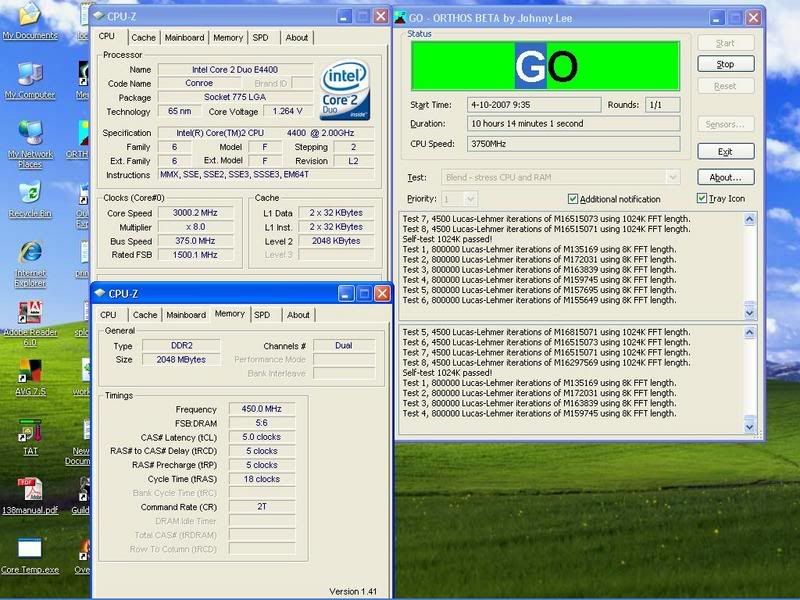This screenshot has width=800, height=600.
Task: Click the greyed-out Start button in ORTHOS
Action: point(726,43)
